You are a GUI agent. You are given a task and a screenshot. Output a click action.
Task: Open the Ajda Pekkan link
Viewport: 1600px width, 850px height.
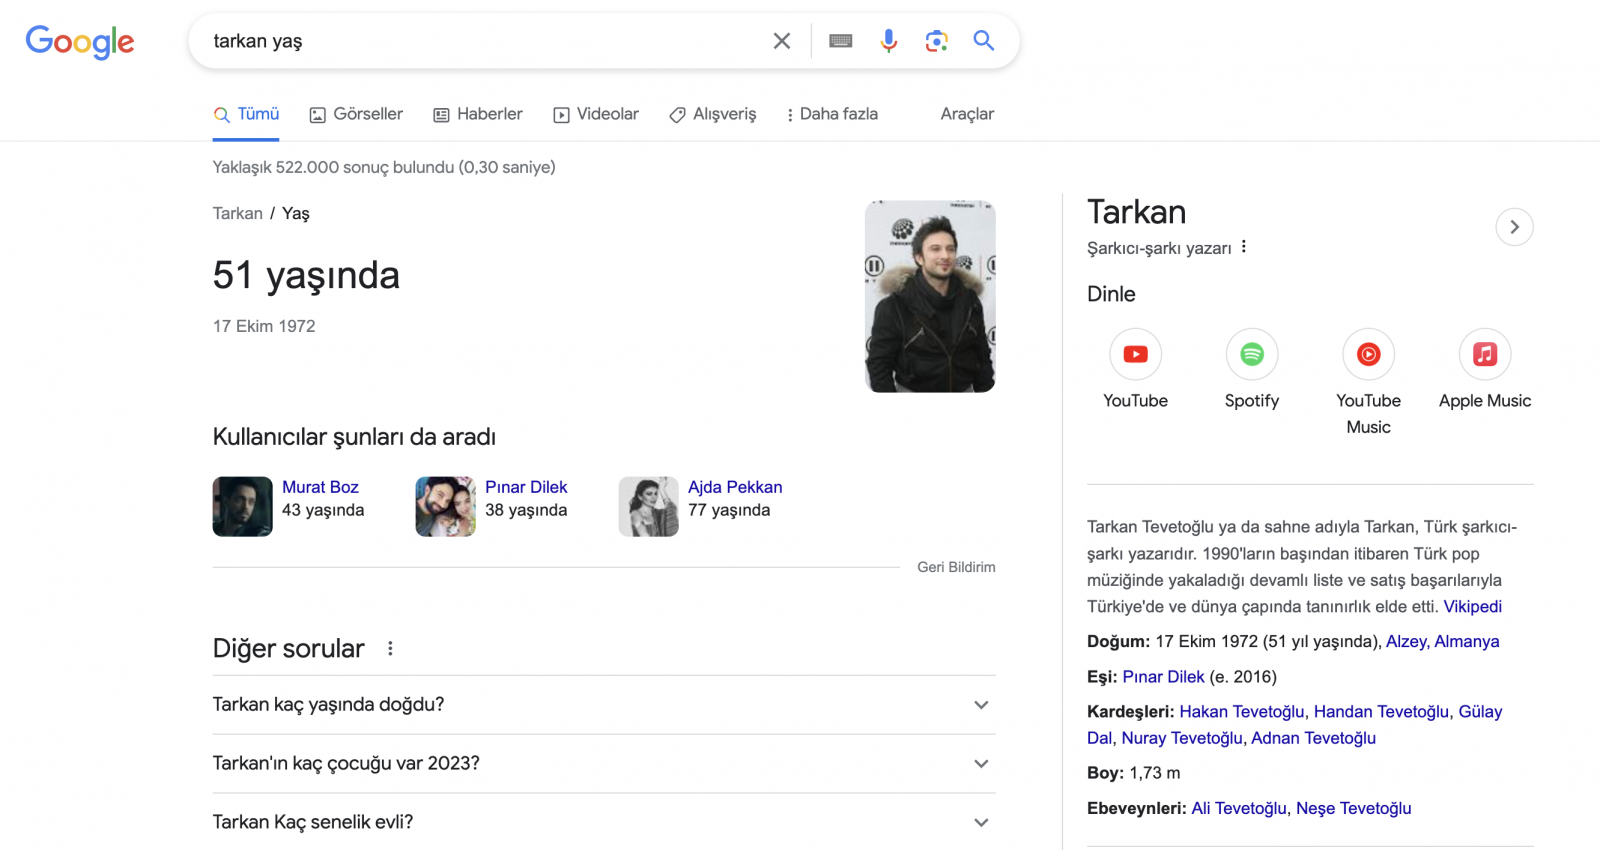[735, 487]
